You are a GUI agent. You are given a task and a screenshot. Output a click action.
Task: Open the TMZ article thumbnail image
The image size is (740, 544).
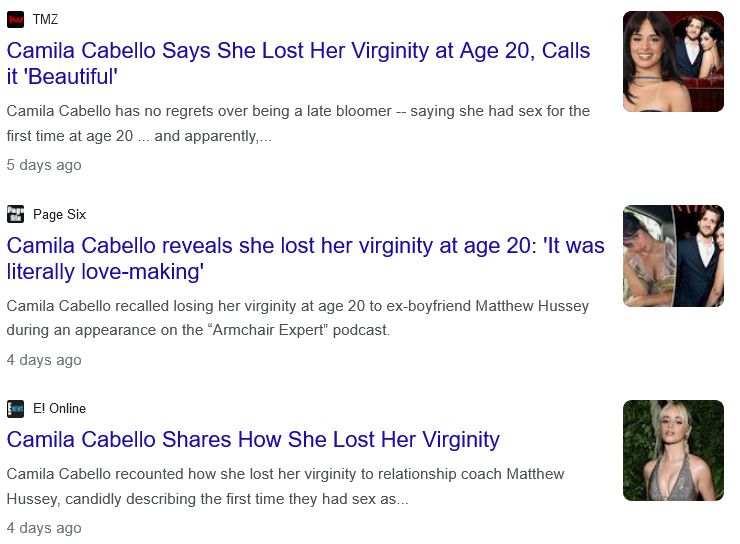(672, 61)
